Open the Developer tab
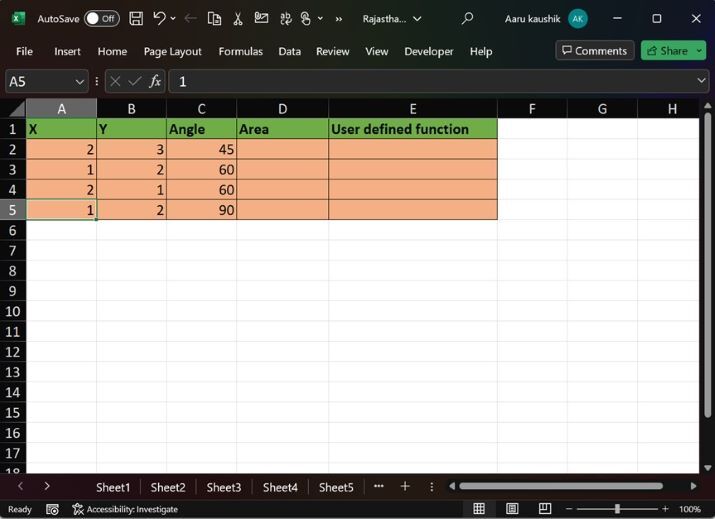Viewport: 715px width, 519px height. [x=429, y=52]
